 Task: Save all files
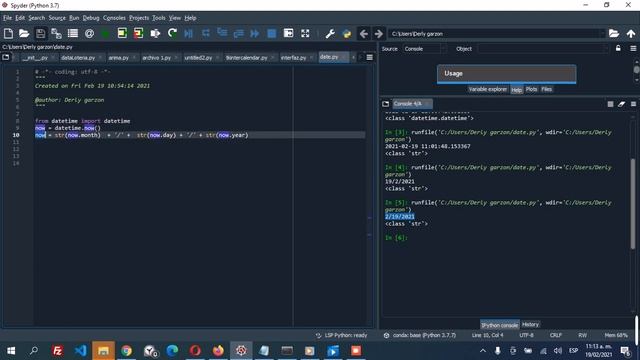tap(56, 33)
